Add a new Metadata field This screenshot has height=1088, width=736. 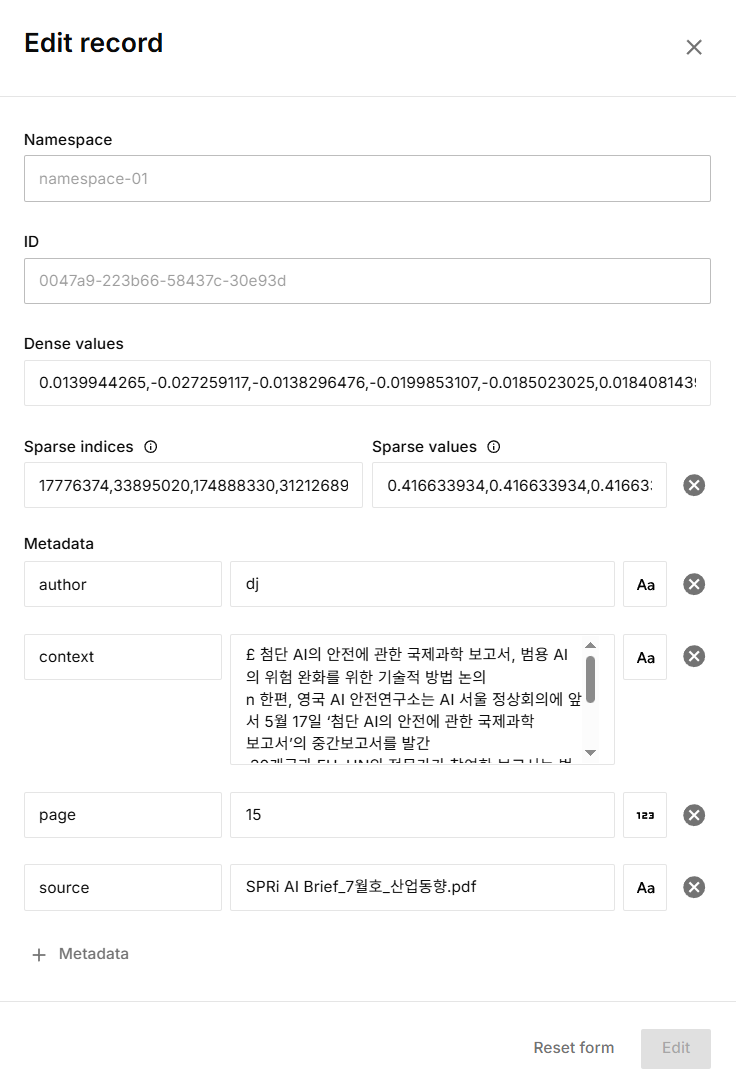[x=81, y=954]
